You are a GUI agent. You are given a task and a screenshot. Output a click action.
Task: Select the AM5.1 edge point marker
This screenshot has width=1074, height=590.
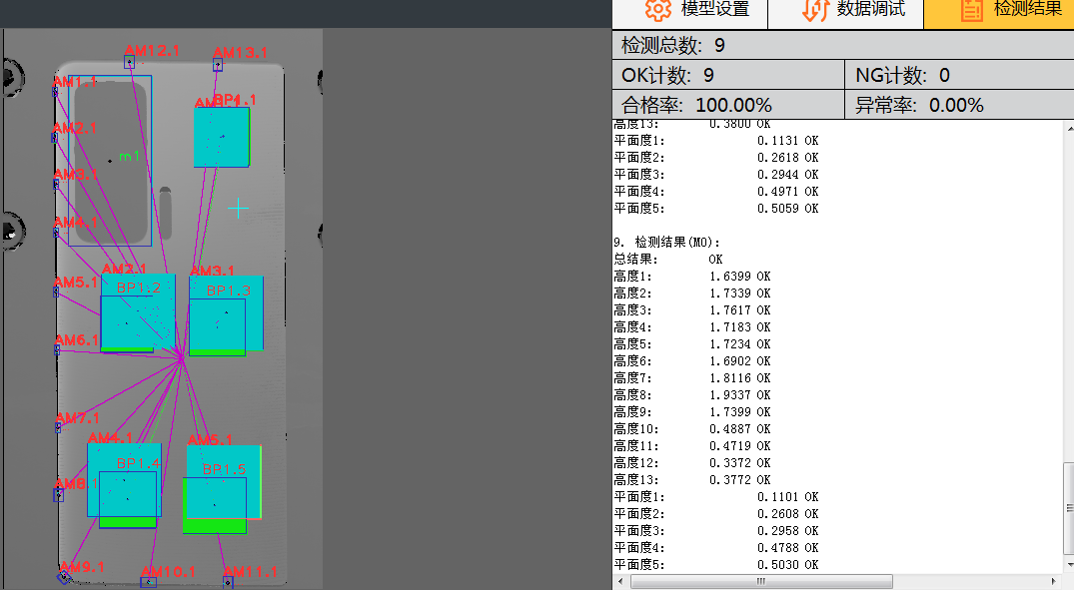pyautogui.click(x=56, y=292)
